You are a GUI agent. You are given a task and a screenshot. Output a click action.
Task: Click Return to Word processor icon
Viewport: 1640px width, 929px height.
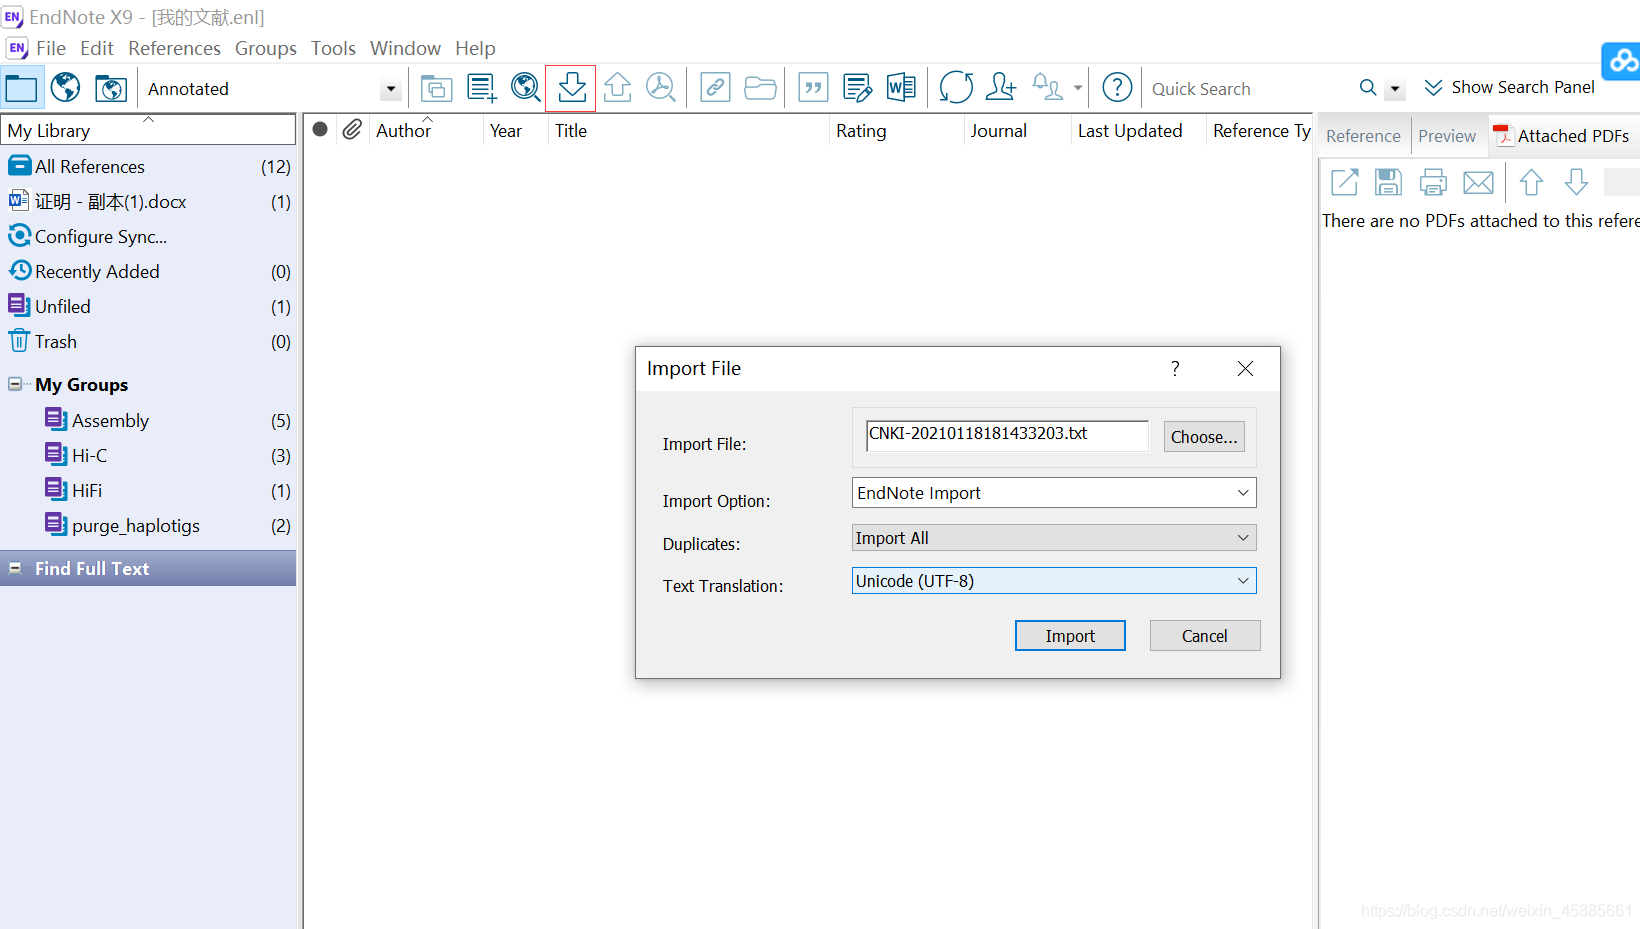point(901,88)
